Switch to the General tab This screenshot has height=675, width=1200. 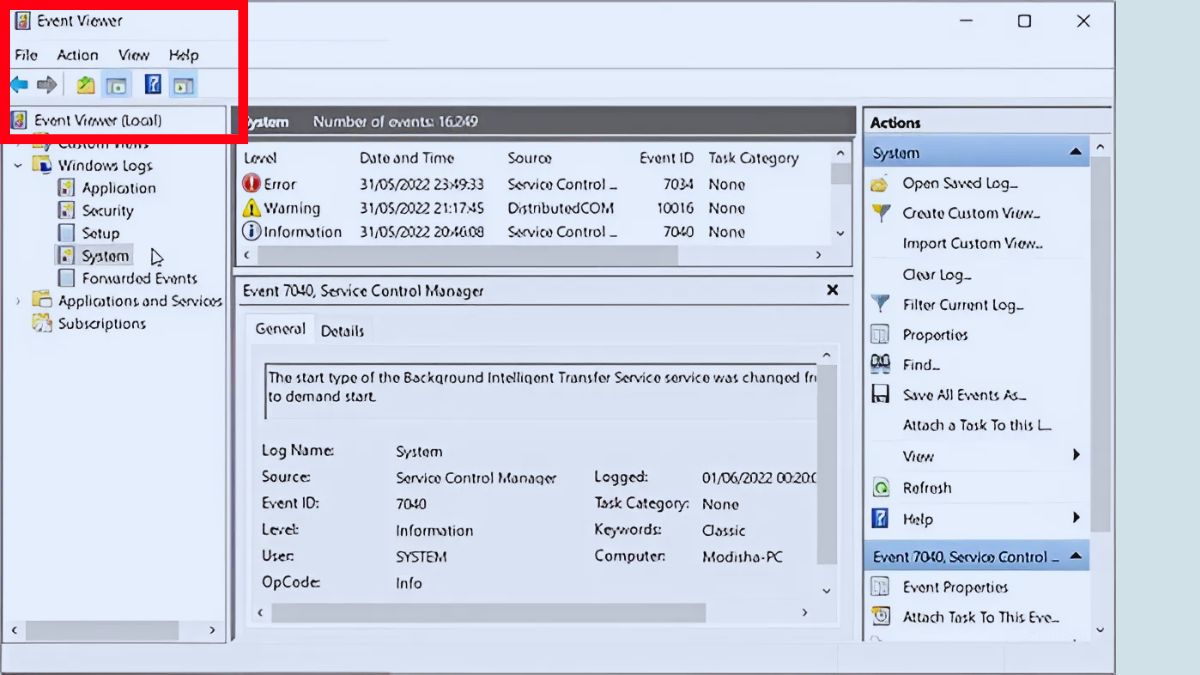pyautogui.click(x=280, y=329)
